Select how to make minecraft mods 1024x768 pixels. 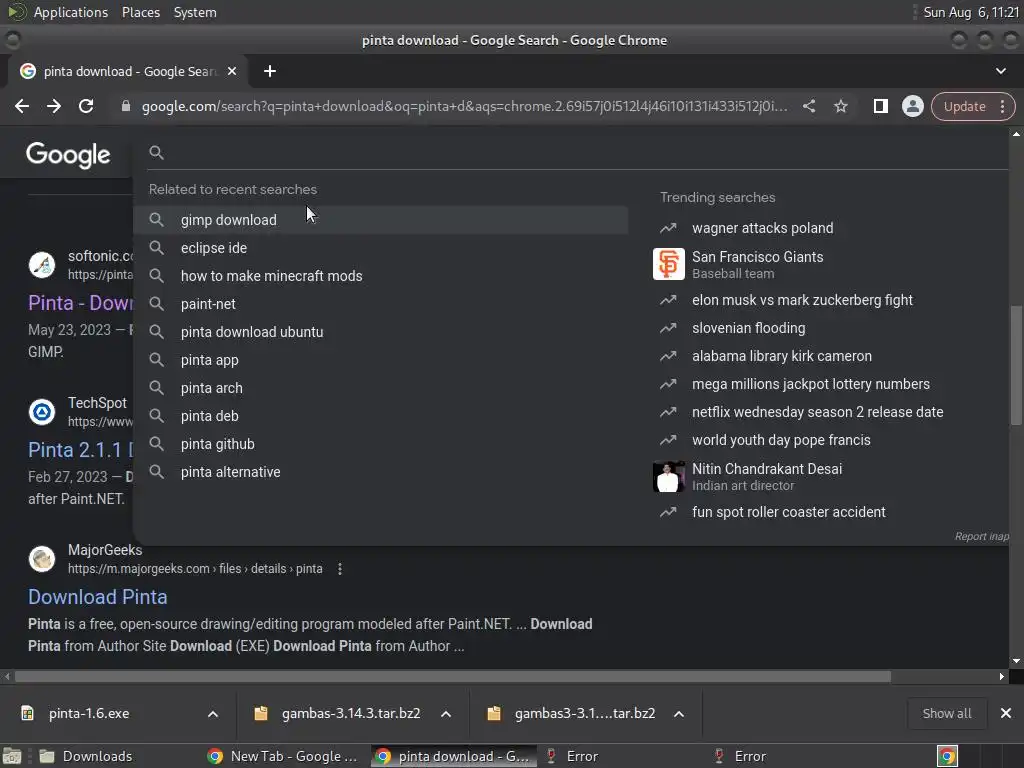pos(381,276)
